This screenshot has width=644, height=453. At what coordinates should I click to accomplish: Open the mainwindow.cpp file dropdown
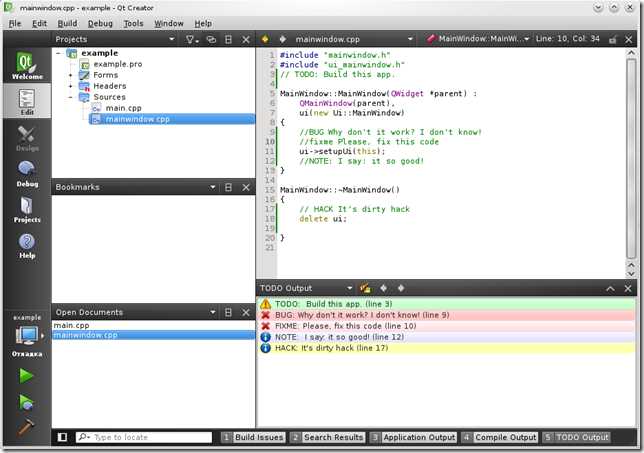(354, 39)
